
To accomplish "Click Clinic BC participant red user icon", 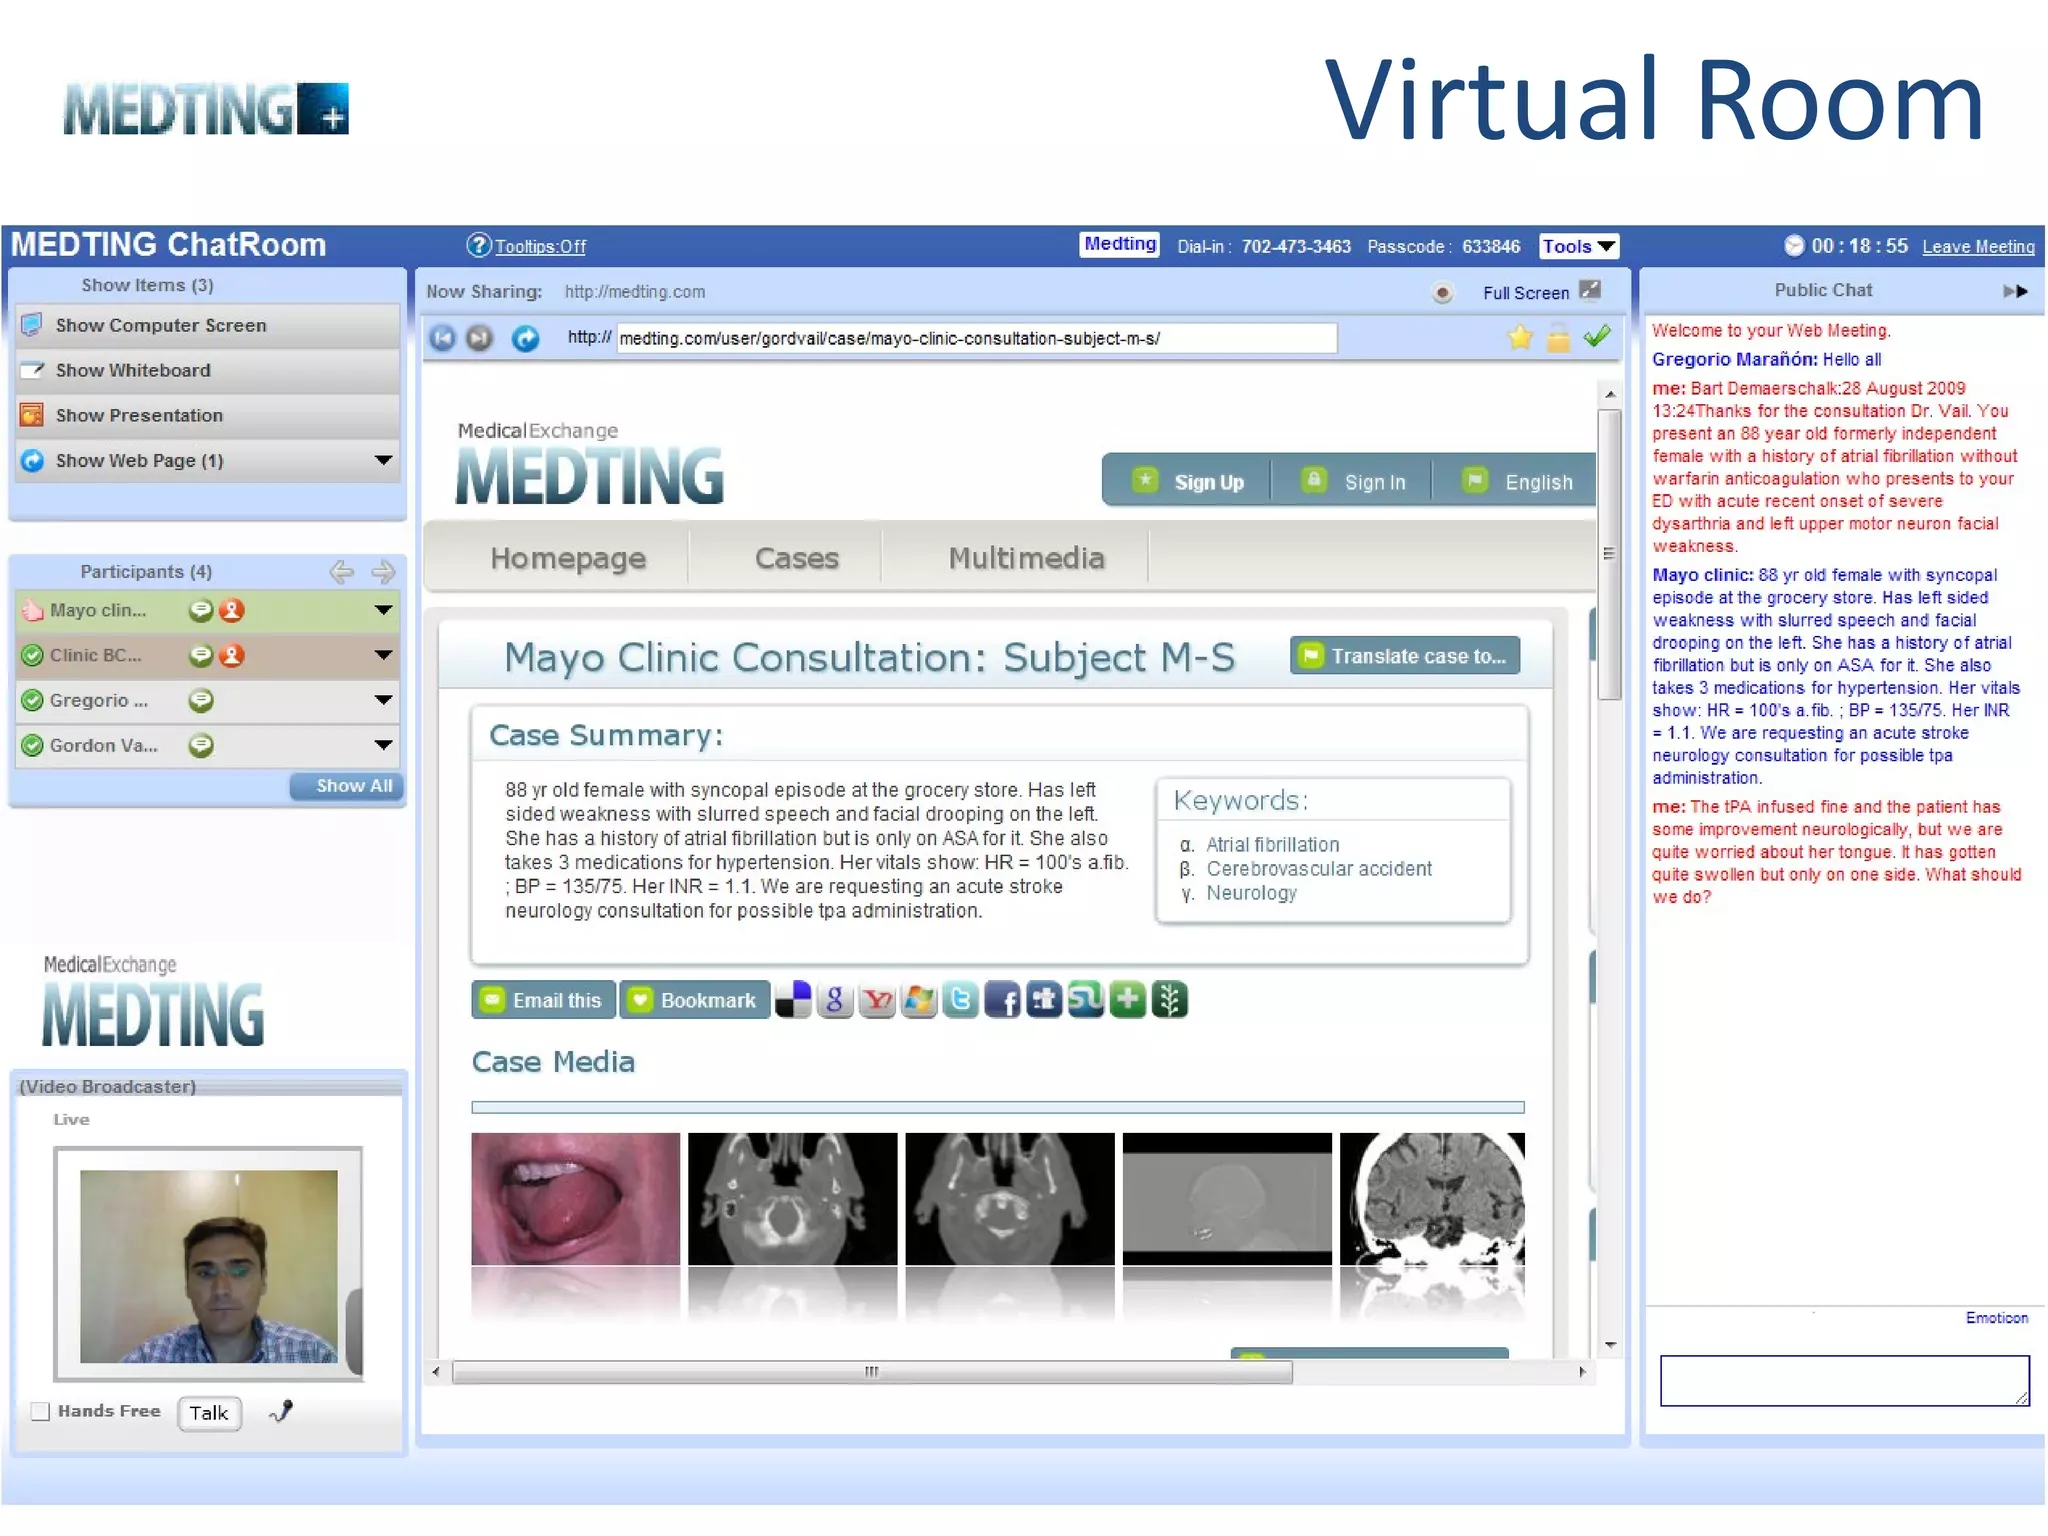I will point(232,655).
